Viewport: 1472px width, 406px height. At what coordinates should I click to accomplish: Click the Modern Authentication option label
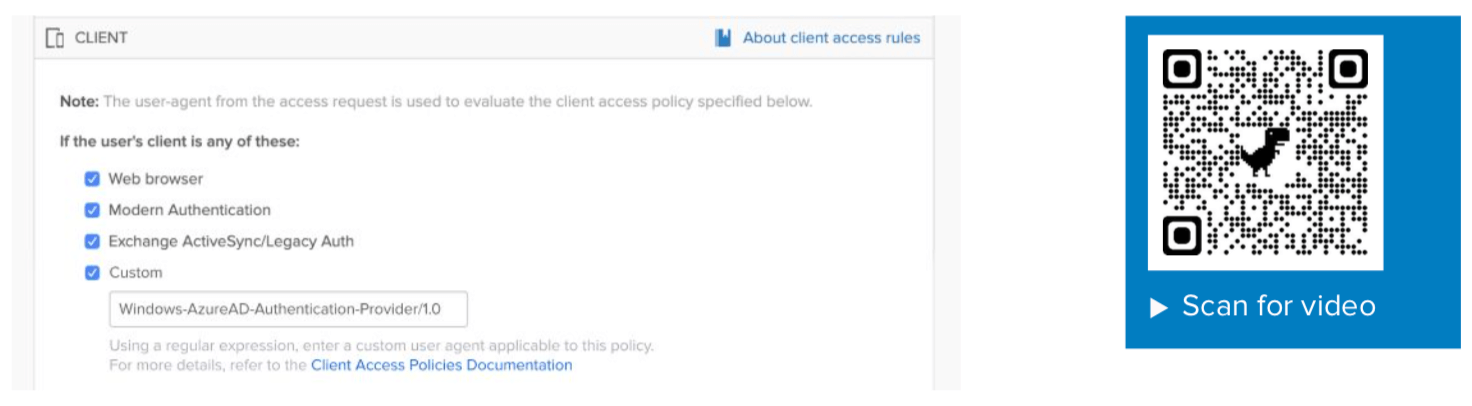tap(189, 210)
